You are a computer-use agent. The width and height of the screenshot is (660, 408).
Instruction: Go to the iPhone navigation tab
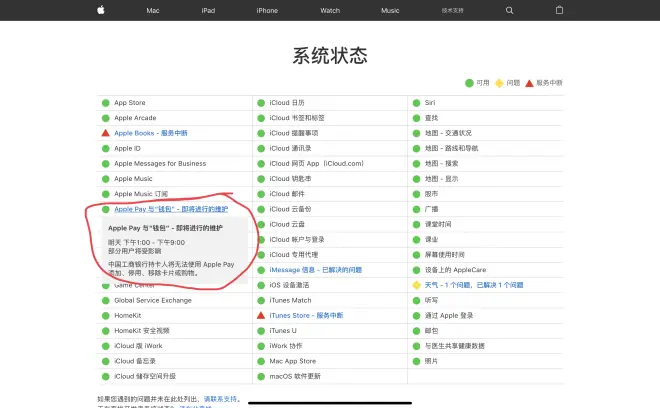267,10
